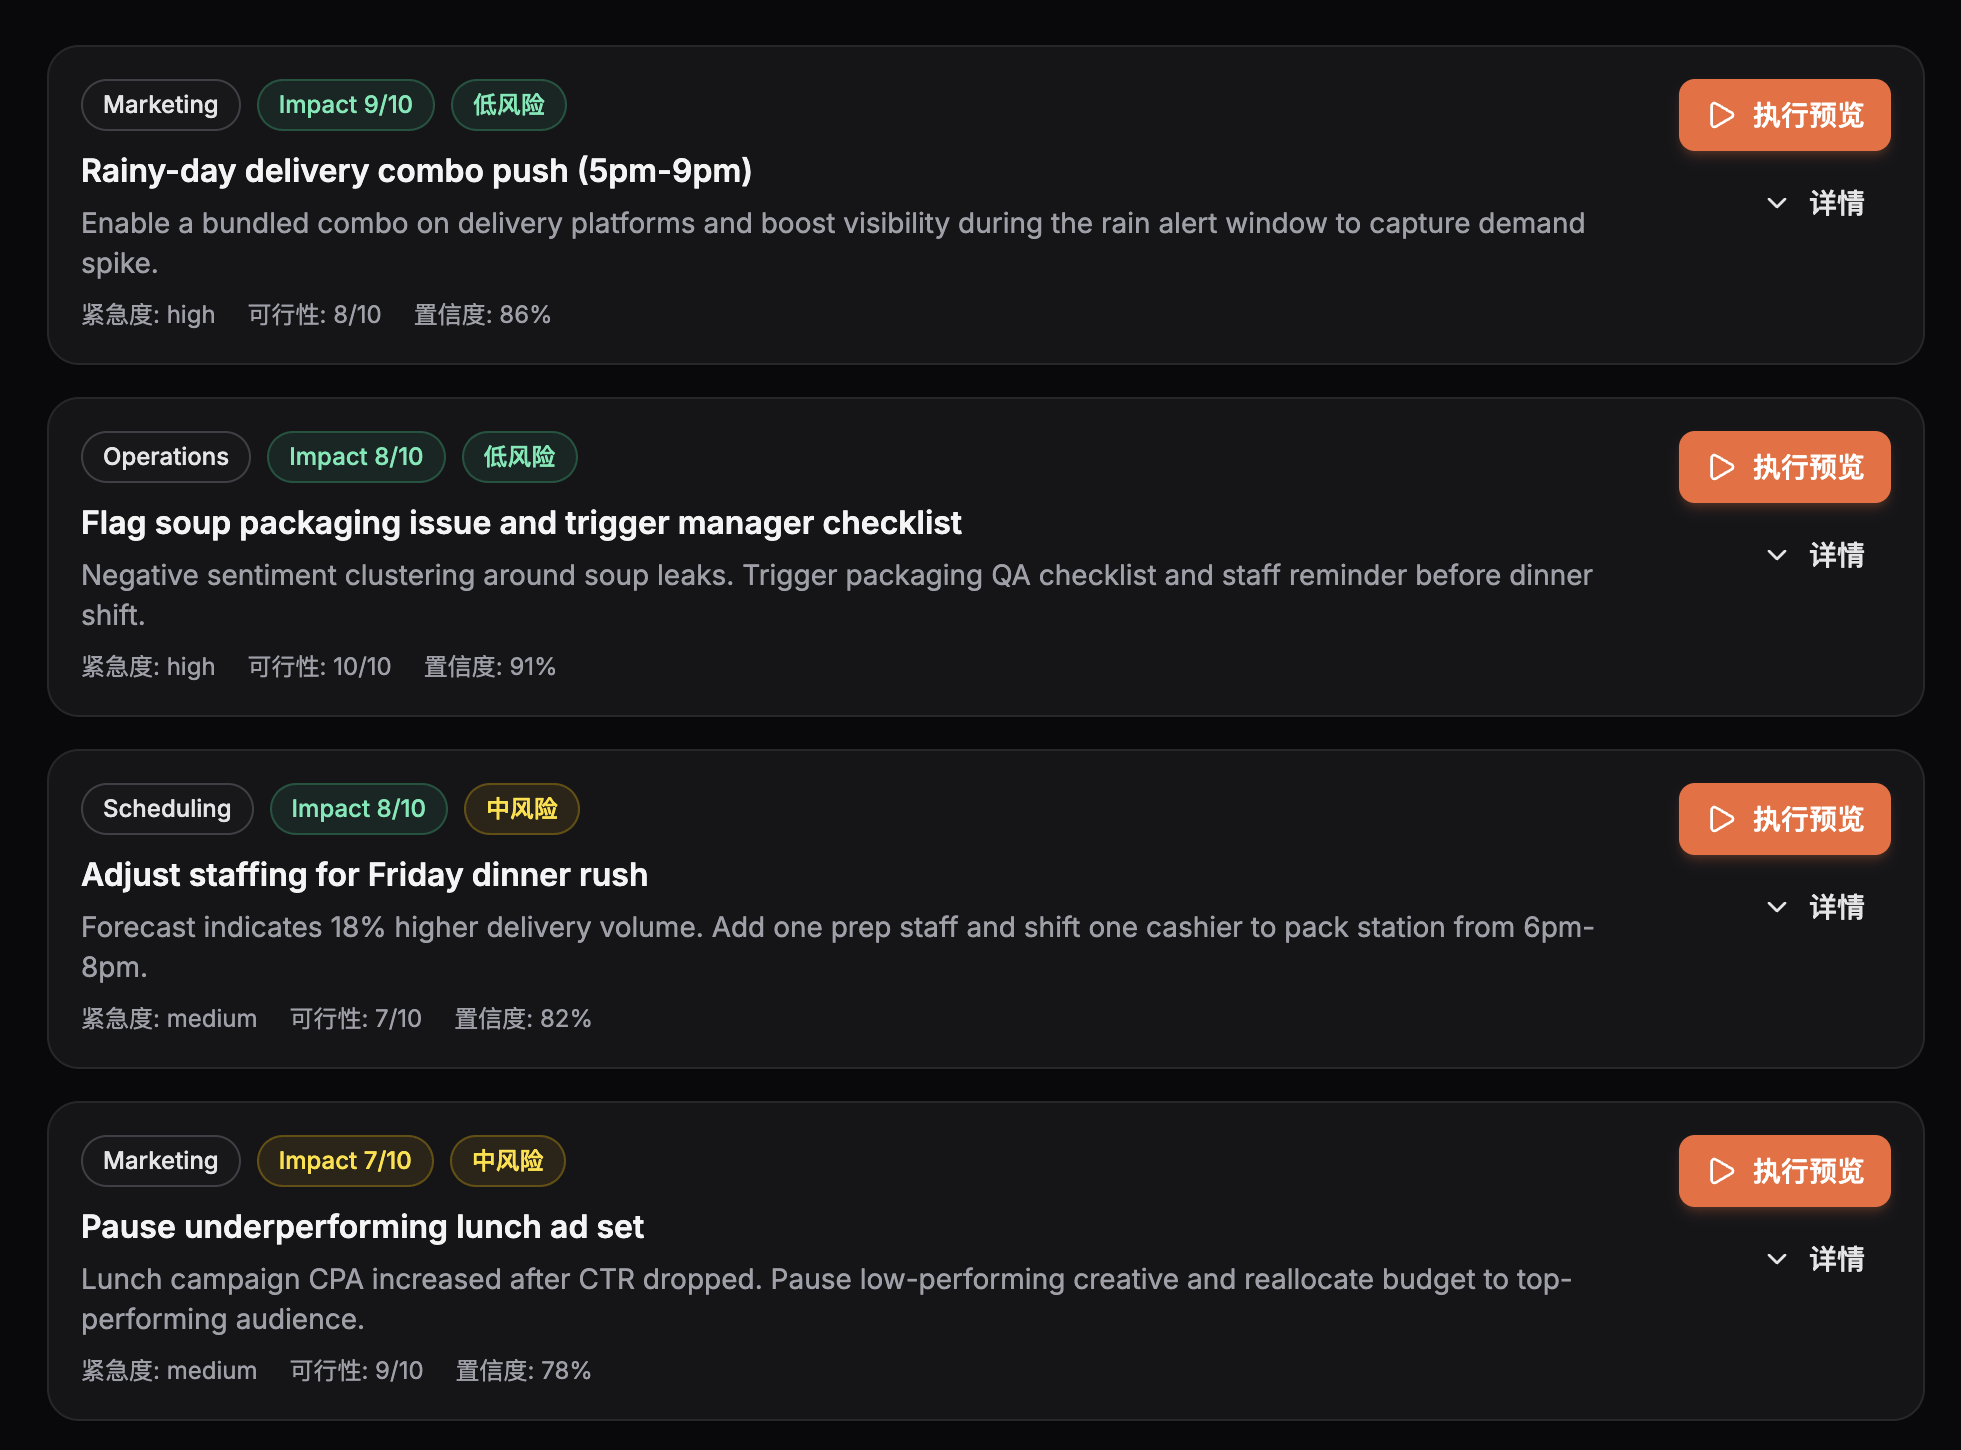This screenshot has width=1961, height=1450.
Task: Select the 低风险 badge on the Rainy-day card
Action: pyautogui.click(x=508, y=104)
